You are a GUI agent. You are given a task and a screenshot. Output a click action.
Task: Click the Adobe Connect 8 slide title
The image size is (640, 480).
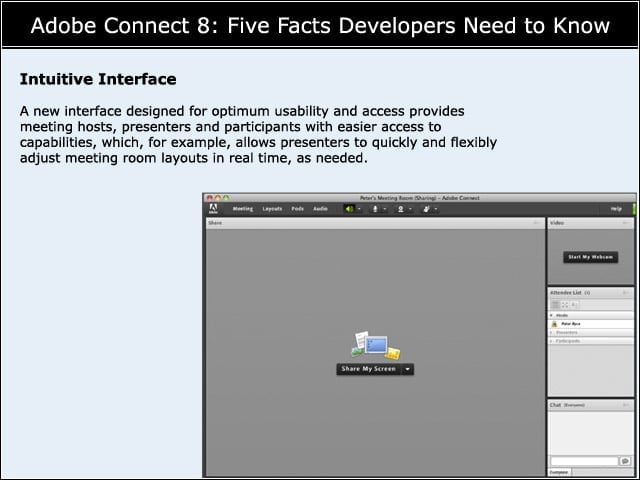[x=320, y=25]
